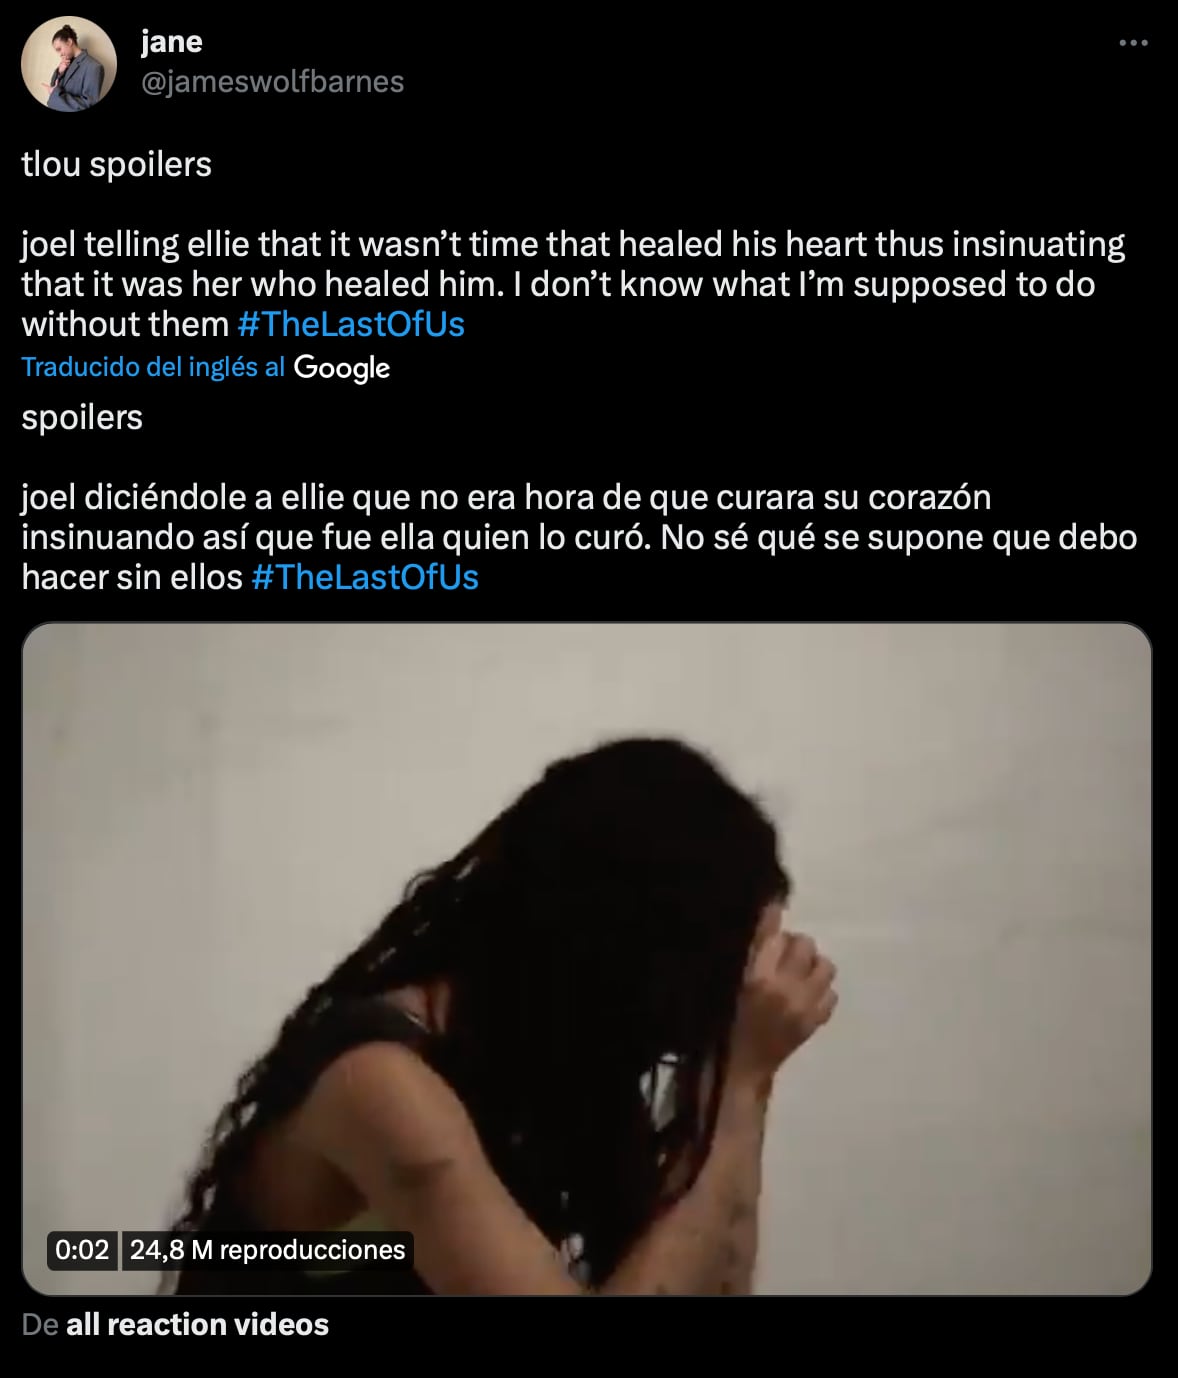
Task: Play the embedded reaction video
Action: (x=587, y=959)
